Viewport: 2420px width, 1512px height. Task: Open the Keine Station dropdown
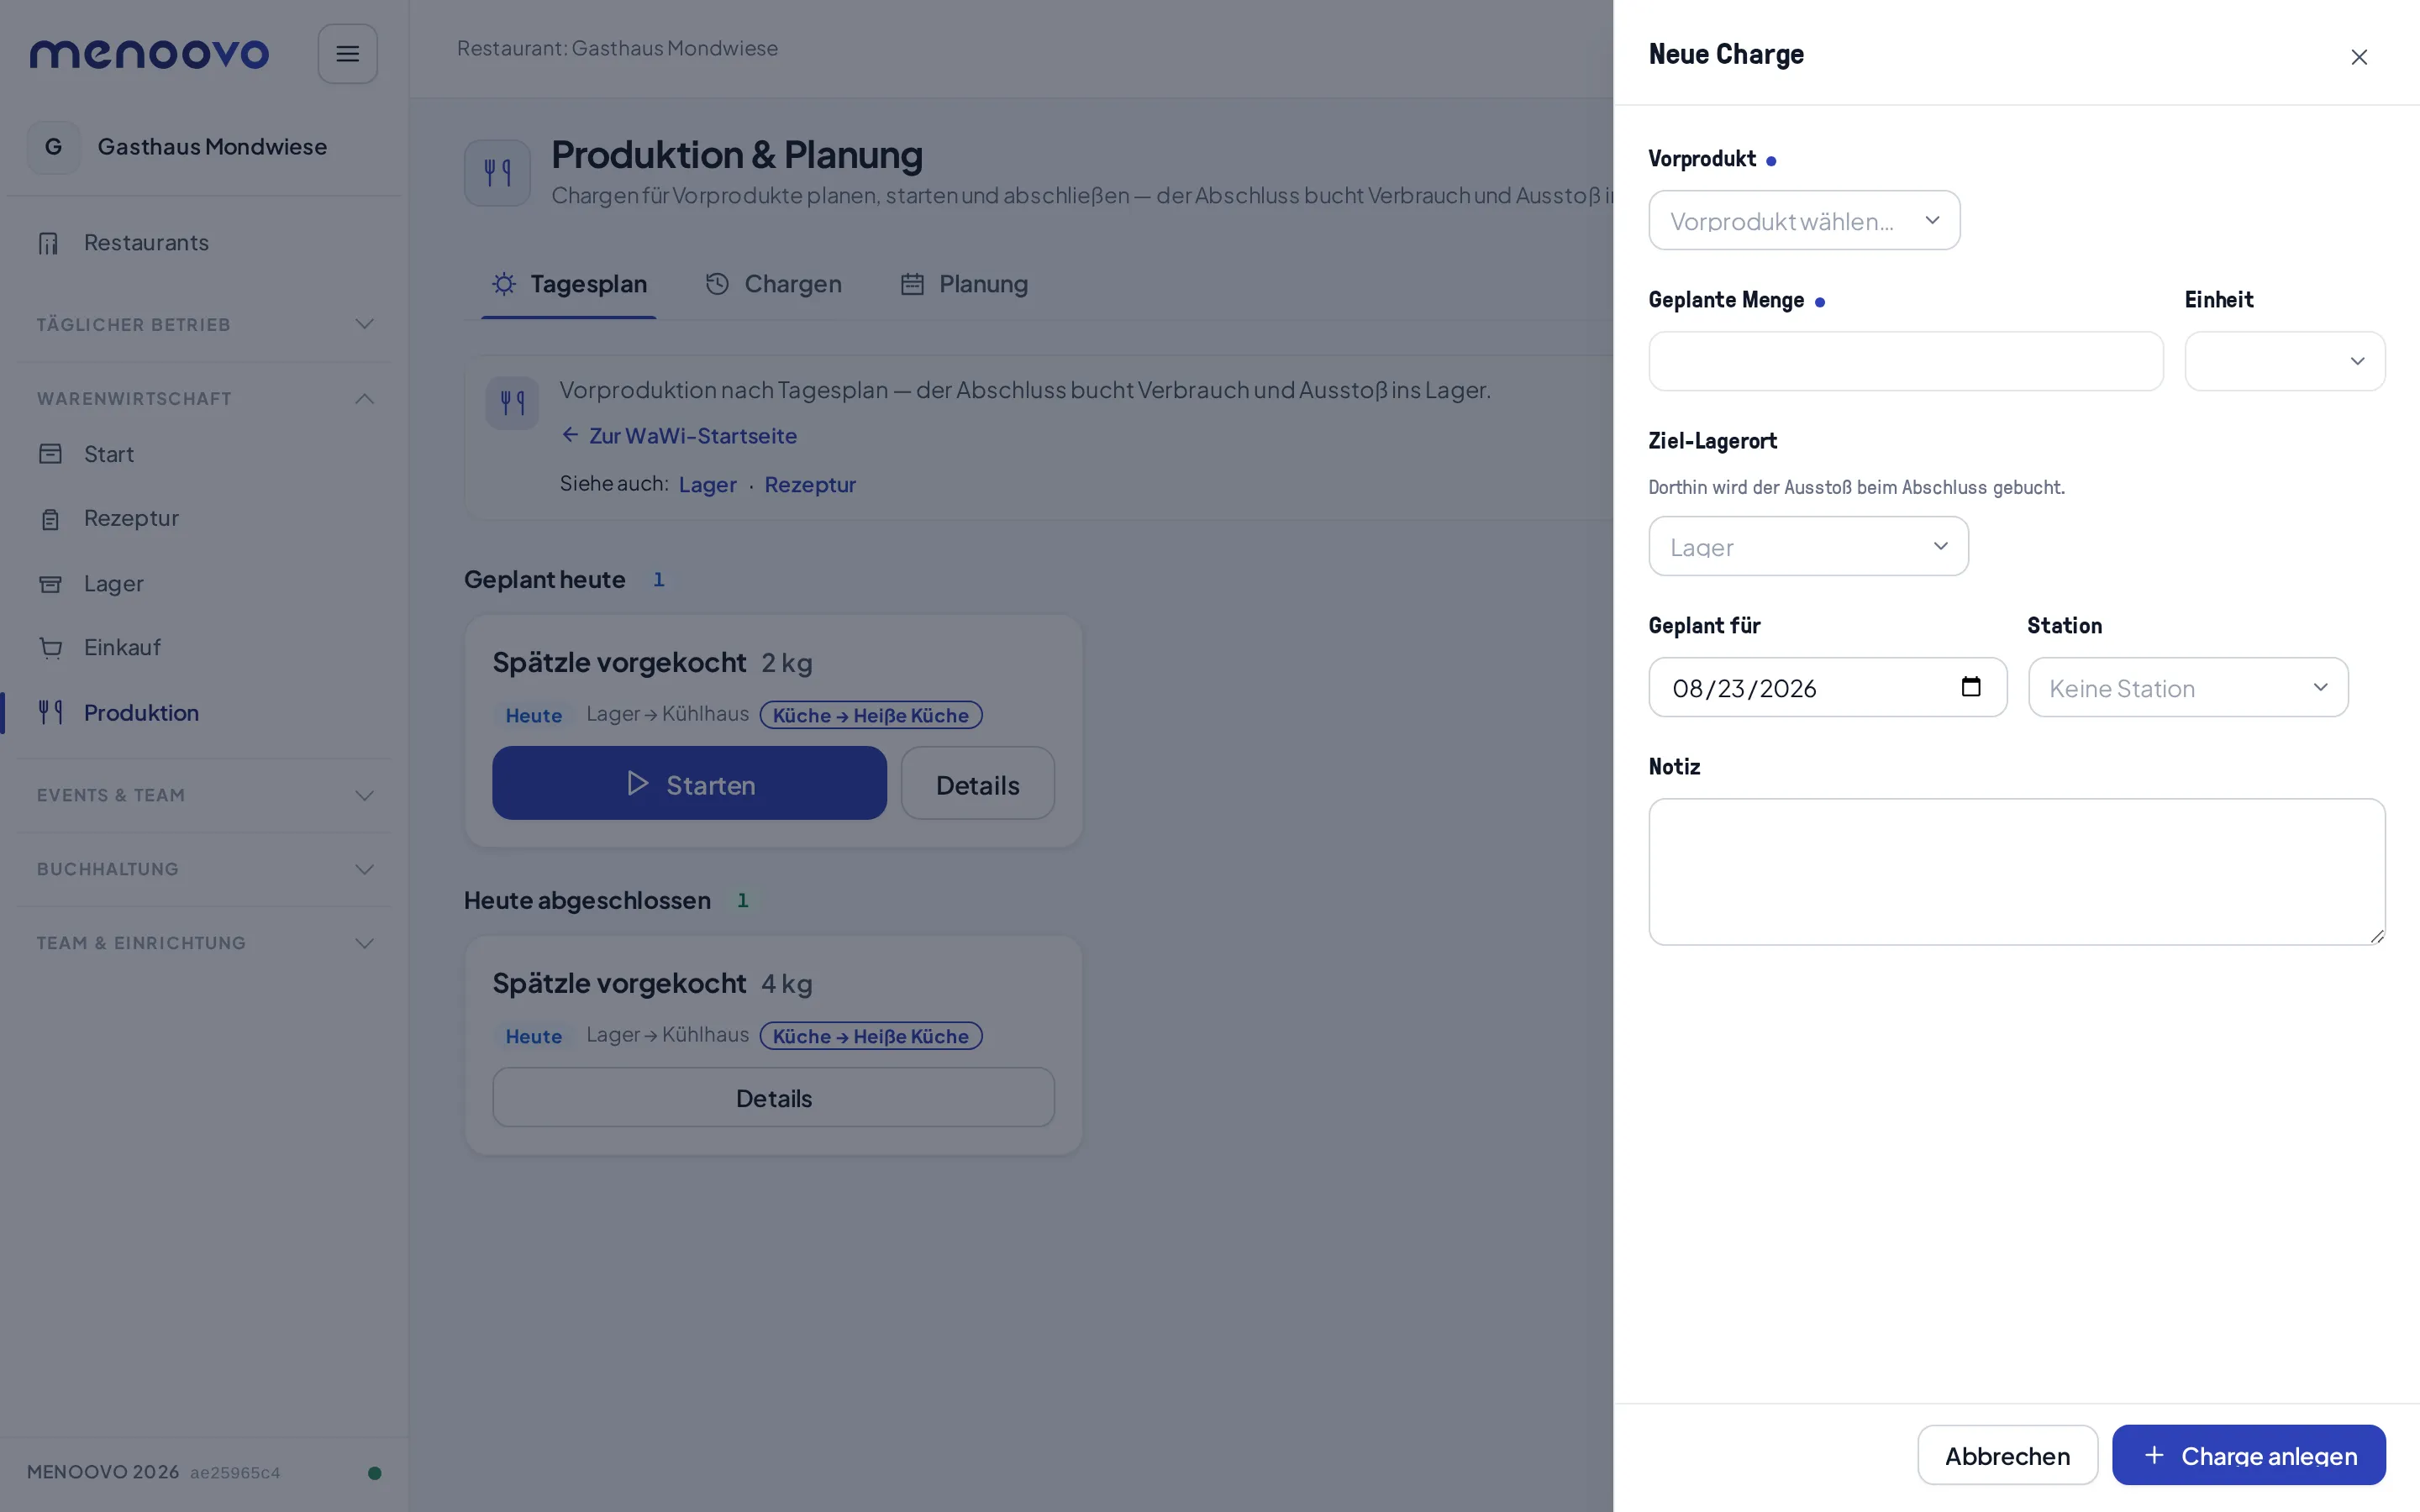2188,687
